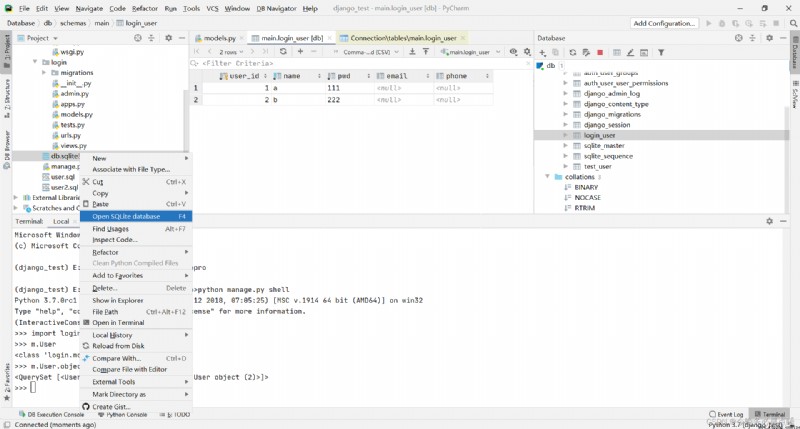The image size is (800, 429).
Task: Select cell with value 222
Action: 349,99
